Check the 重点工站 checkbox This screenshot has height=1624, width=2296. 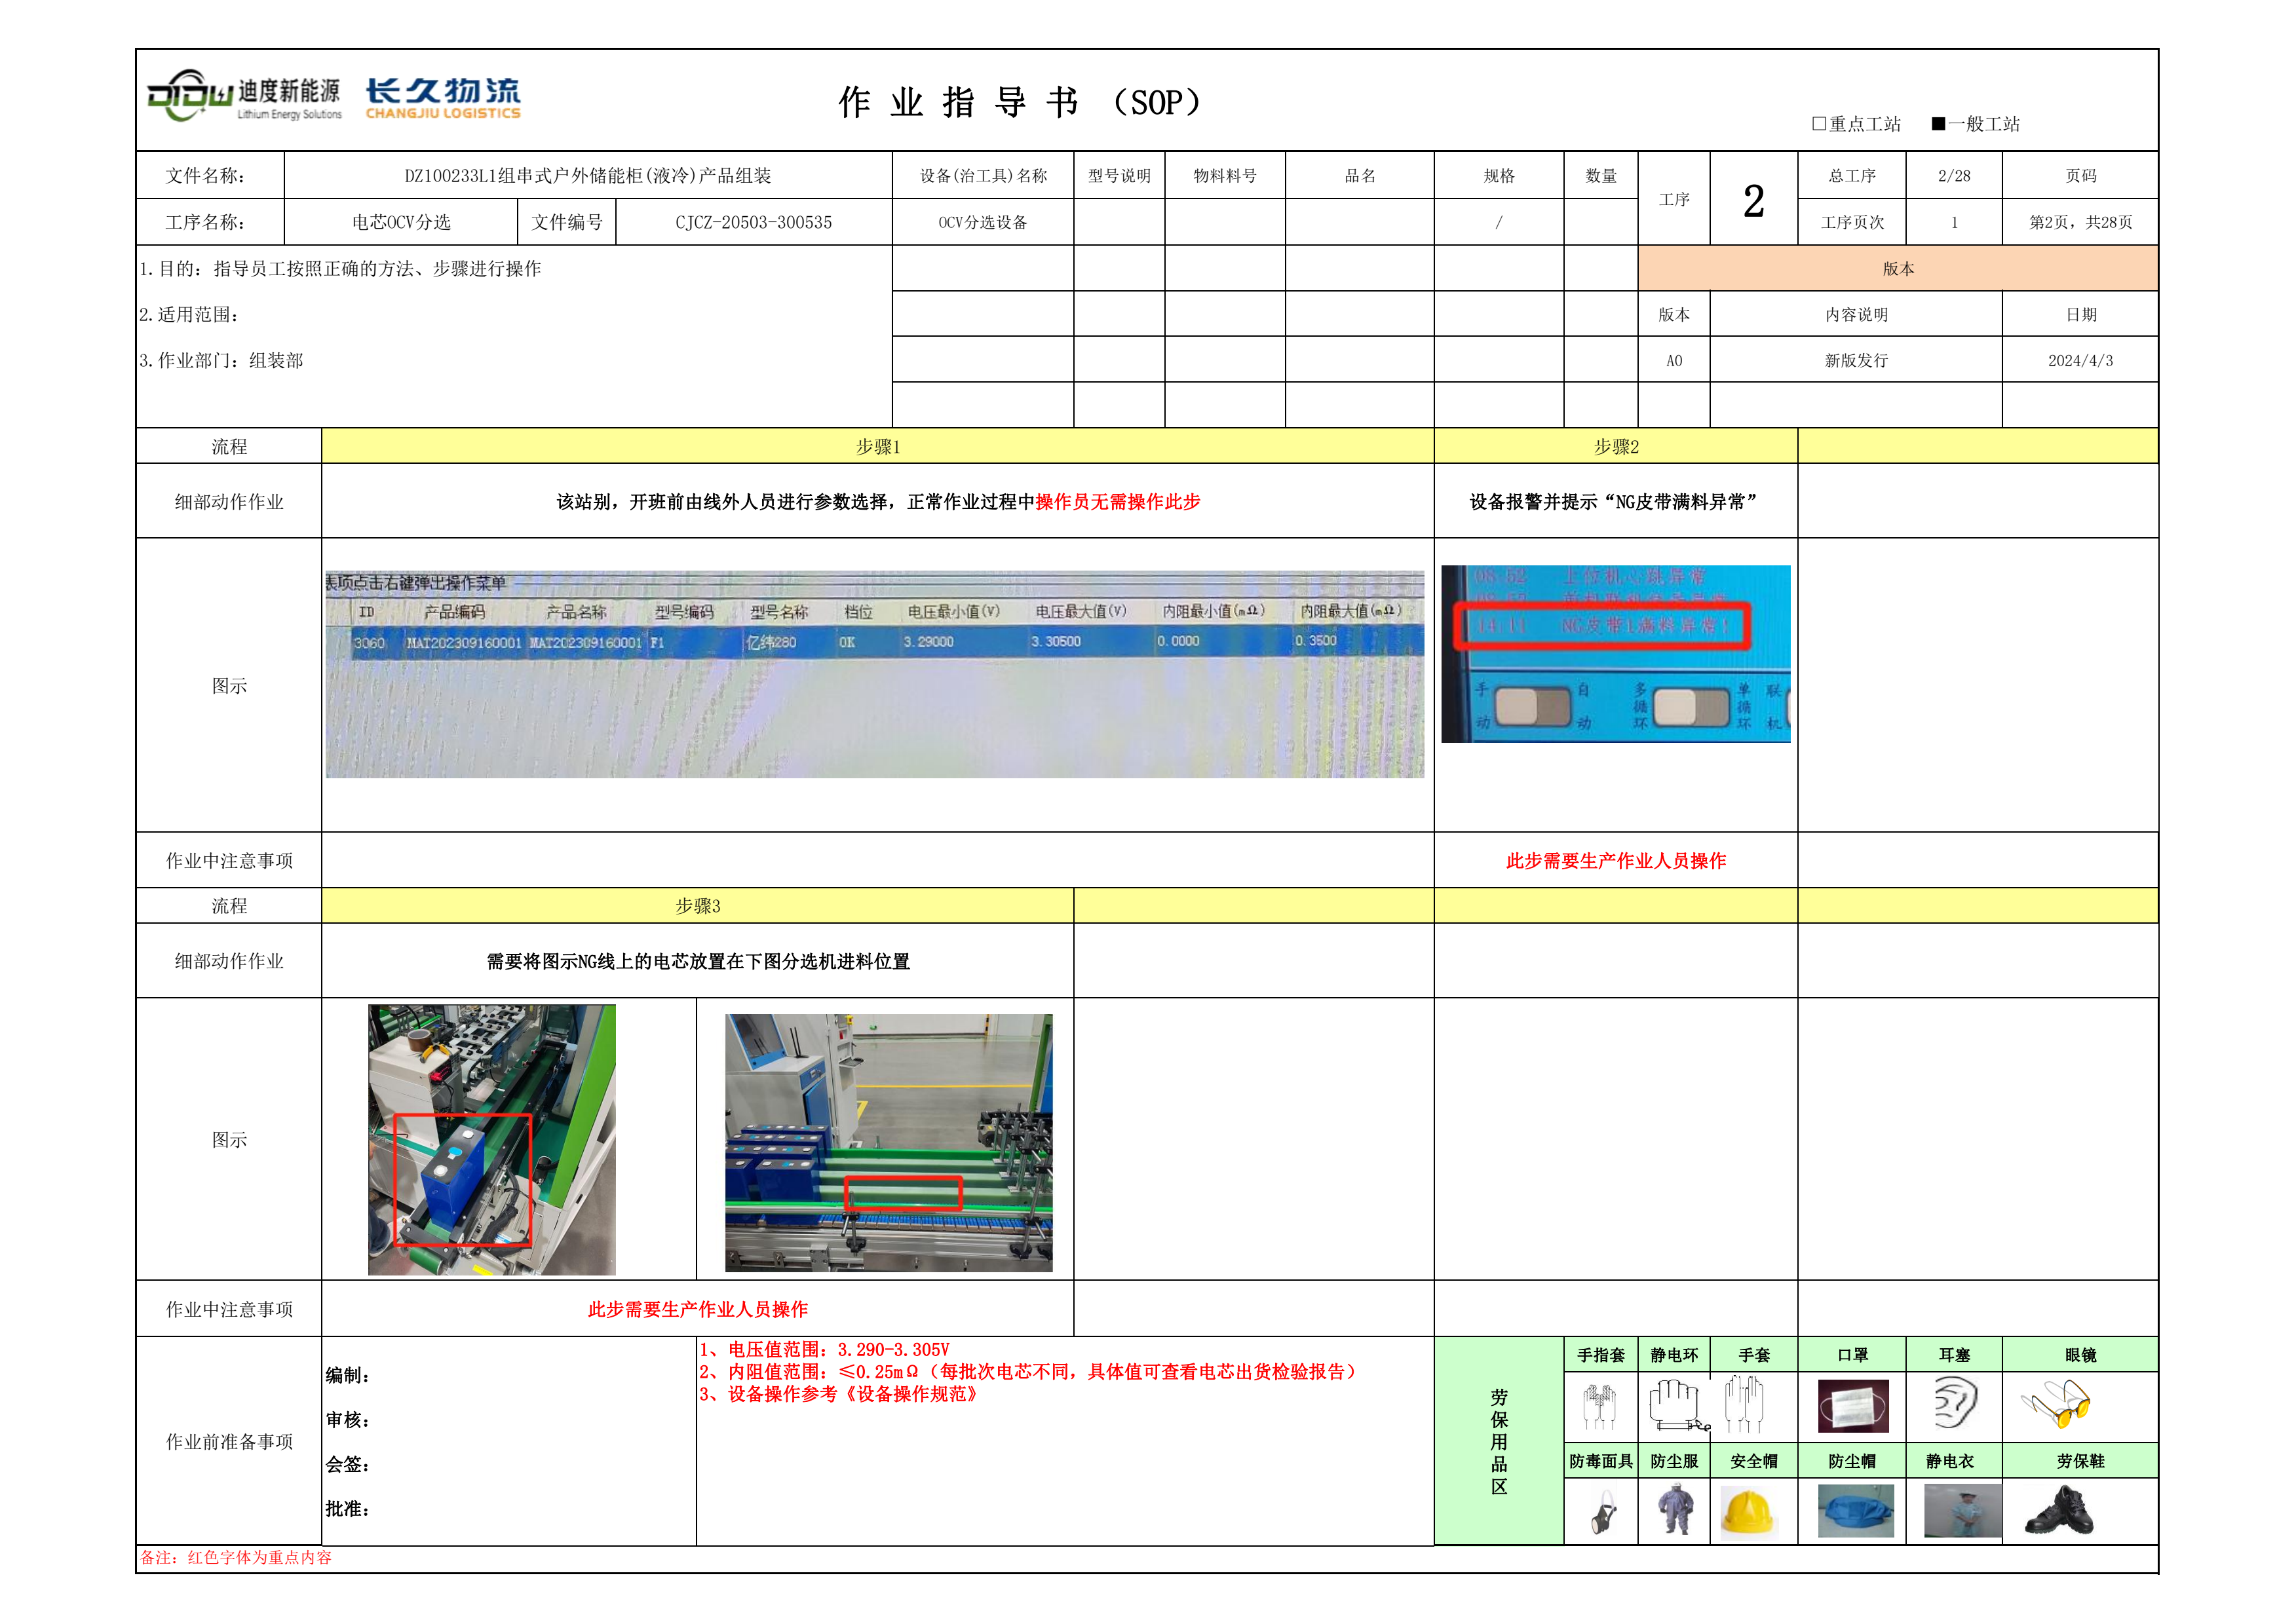[x=1819, y=124]
